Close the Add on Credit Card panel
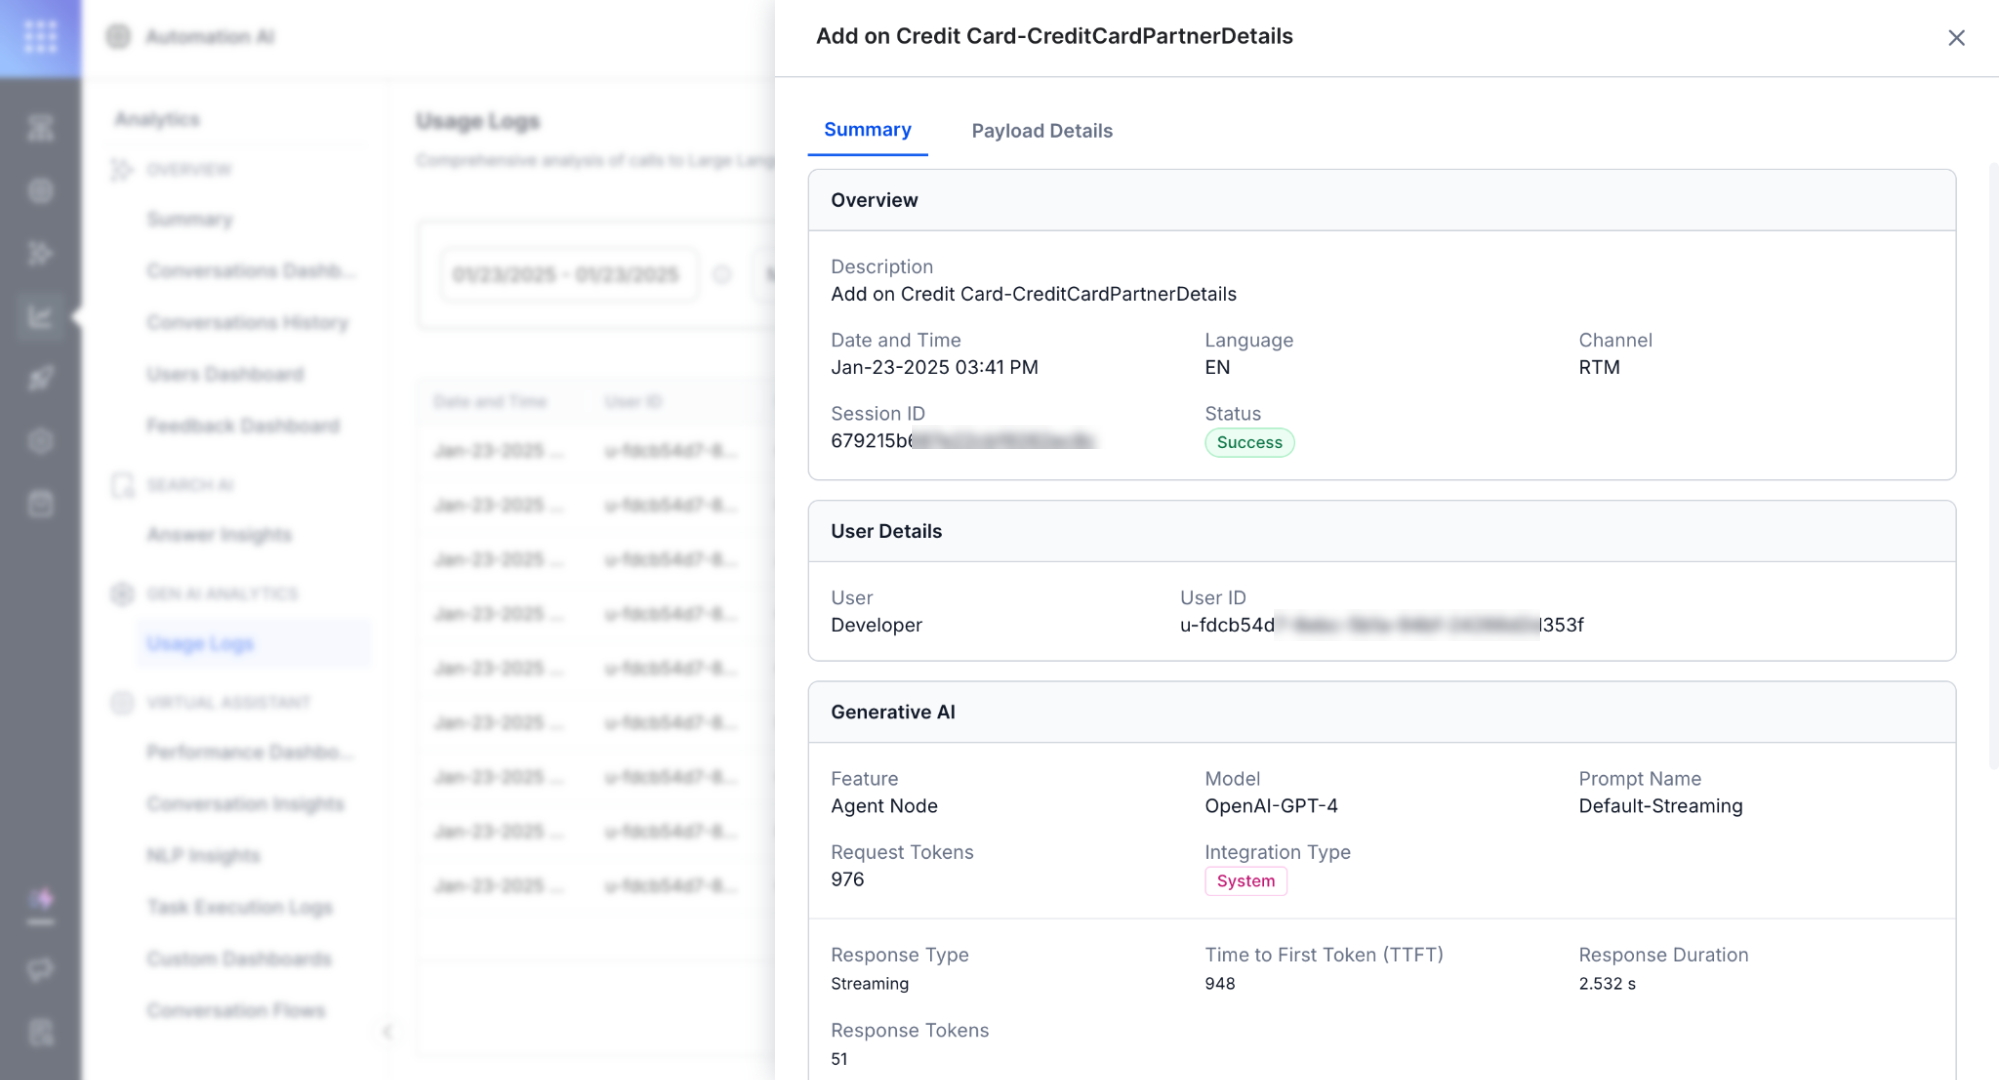The width and height of the screenshot is (1999, 1080). coord(1956,38)
